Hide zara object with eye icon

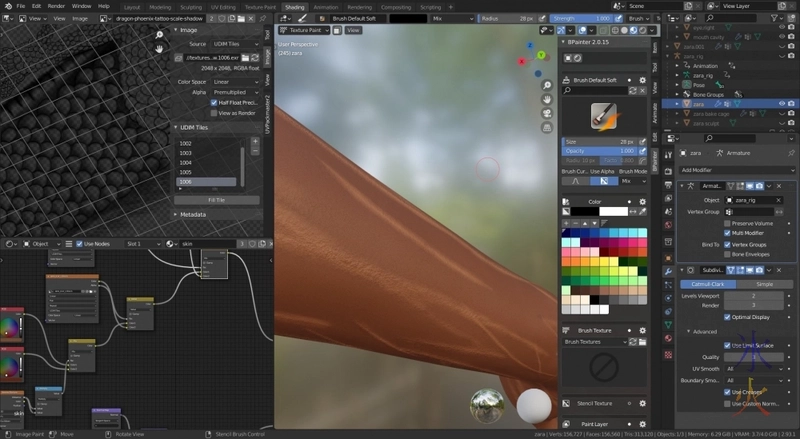[782, 104]
